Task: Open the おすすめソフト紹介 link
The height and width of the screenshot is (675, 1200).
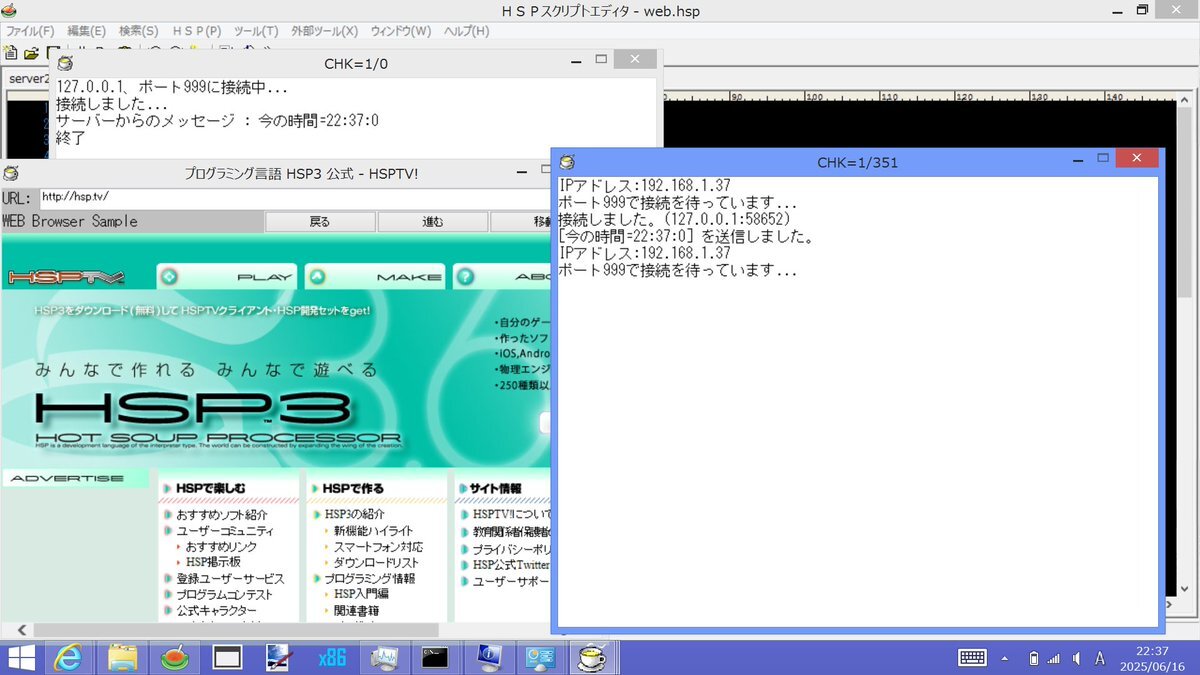Action: coord(222,514)
